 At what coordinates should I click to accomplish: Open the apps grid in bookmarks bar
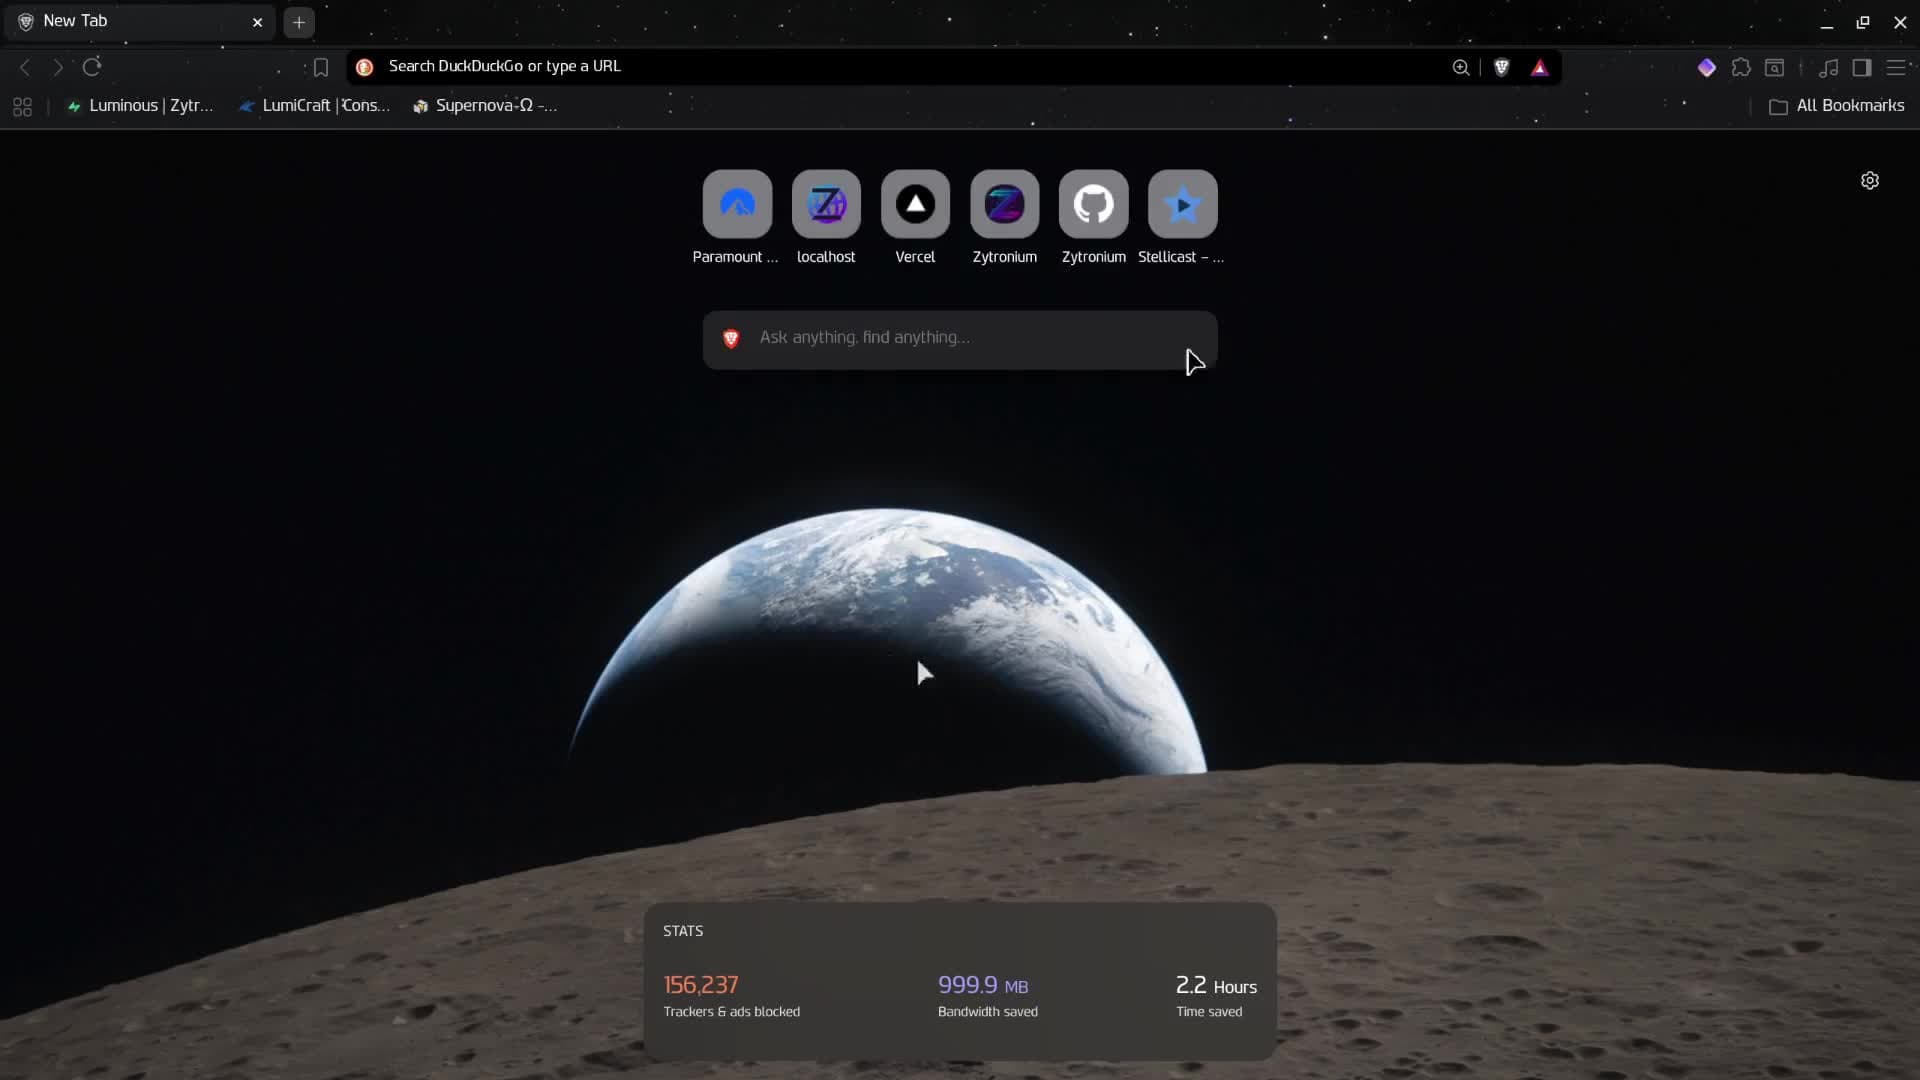(22, 106)
